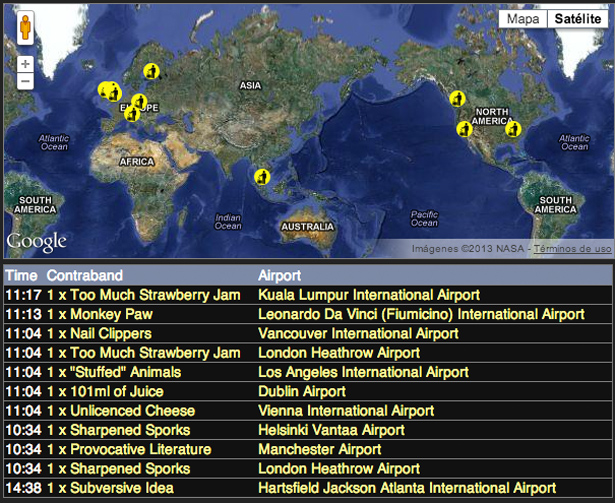This screenshot has width=615, height=503.
Task: Click the Los Angeles marker
Action: [464, 129]
